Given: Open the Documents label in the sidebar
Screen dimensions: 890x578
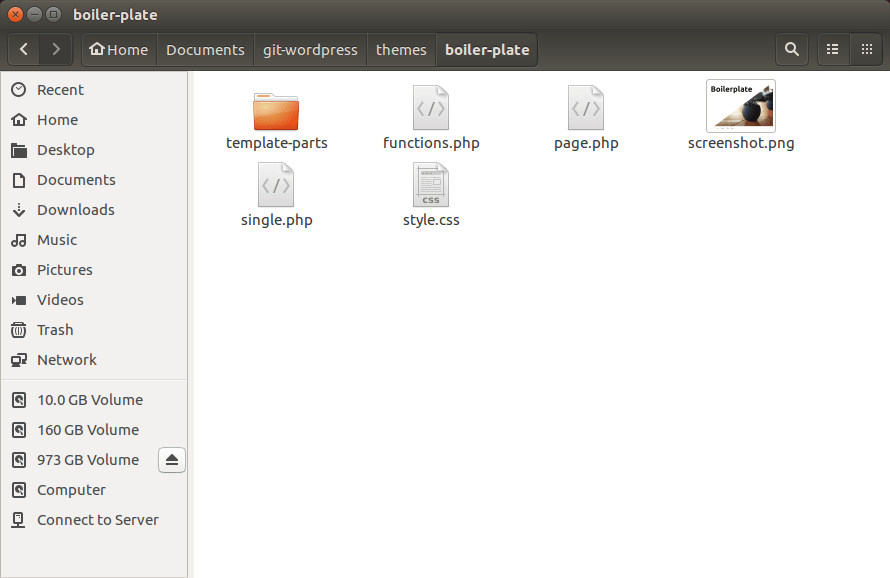Looking at the screenshot, I should 76,180.
